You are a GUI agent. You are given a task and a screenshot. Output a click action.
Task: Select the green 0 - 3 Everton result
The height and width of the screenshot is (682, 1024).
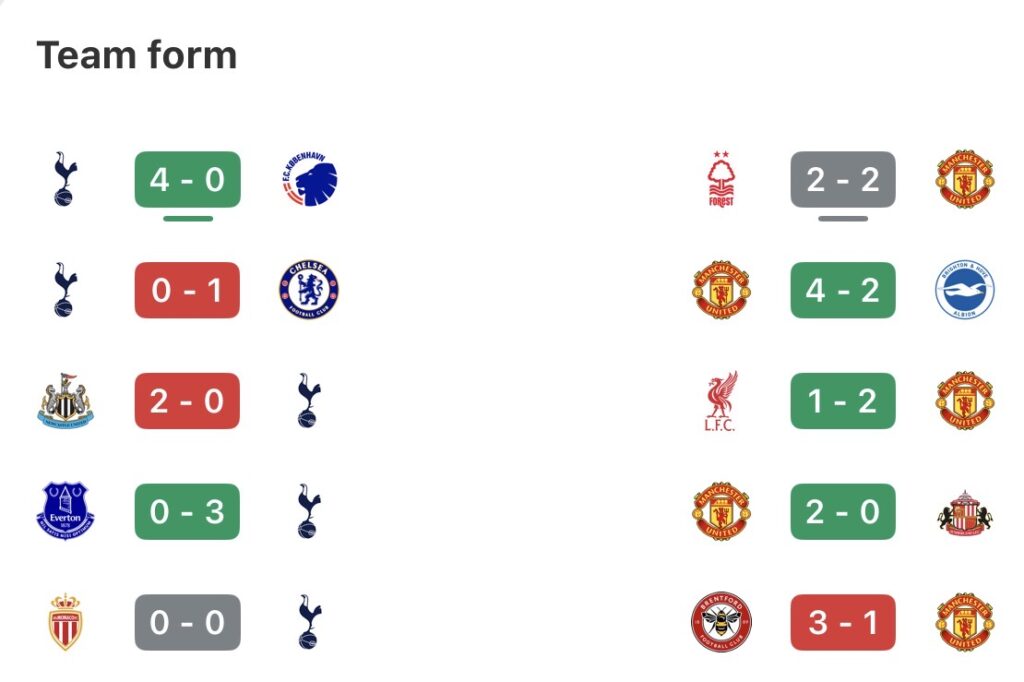(187, 512)
